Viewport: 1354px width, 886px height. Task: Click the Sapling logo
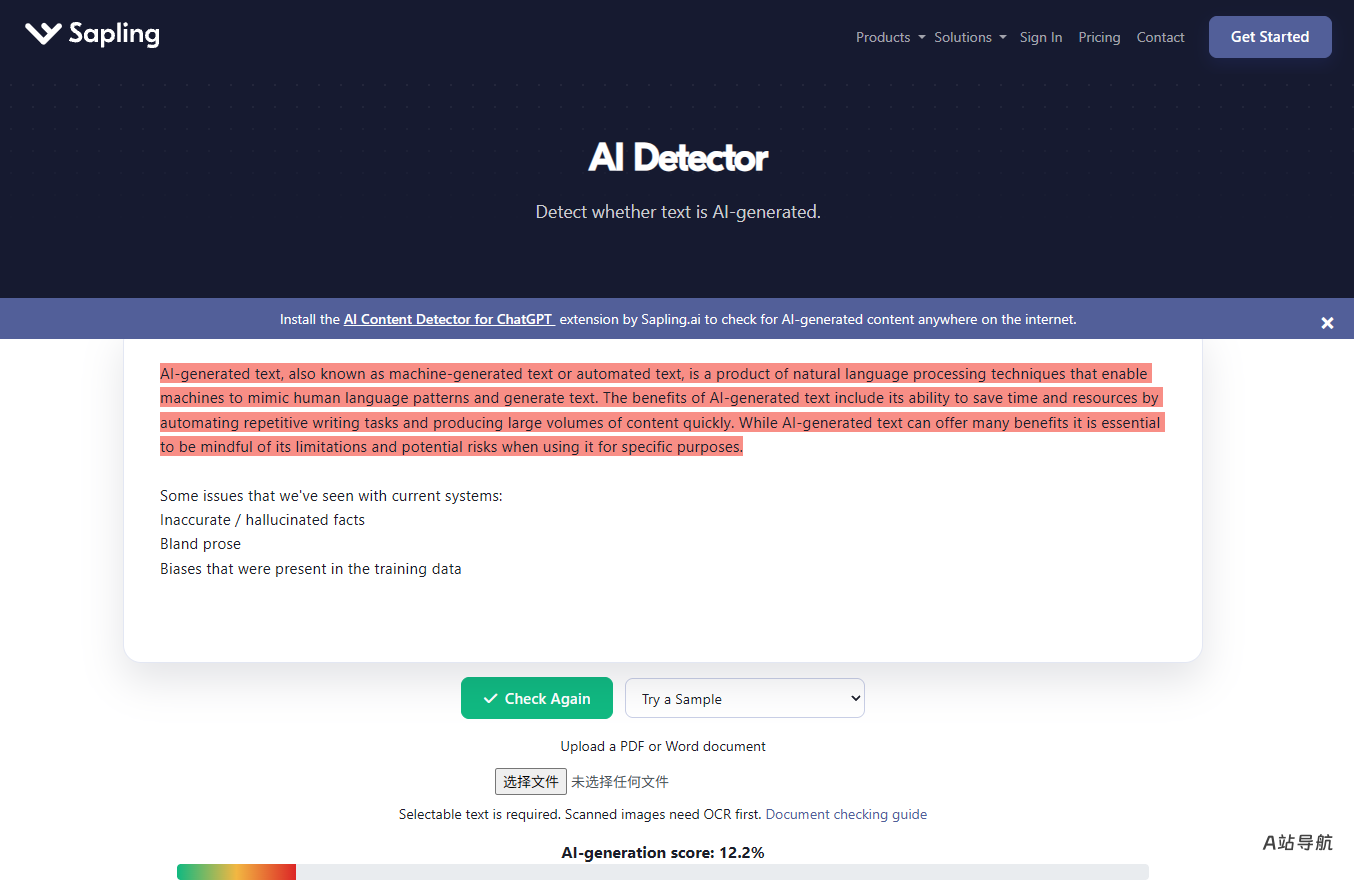coord(92,34)
